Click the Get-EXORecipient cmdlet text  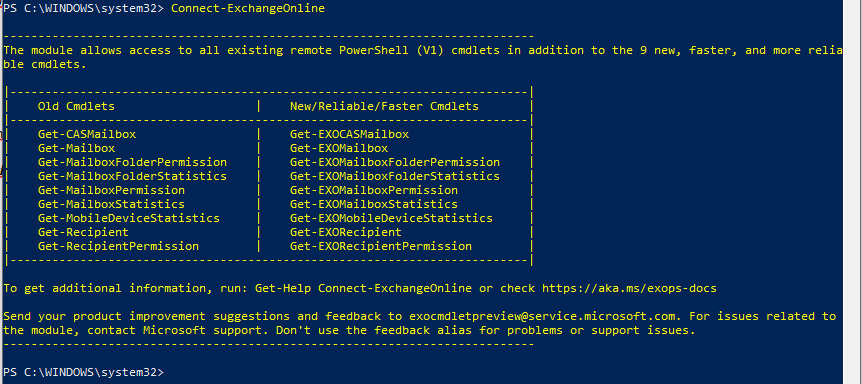(346, 232)
